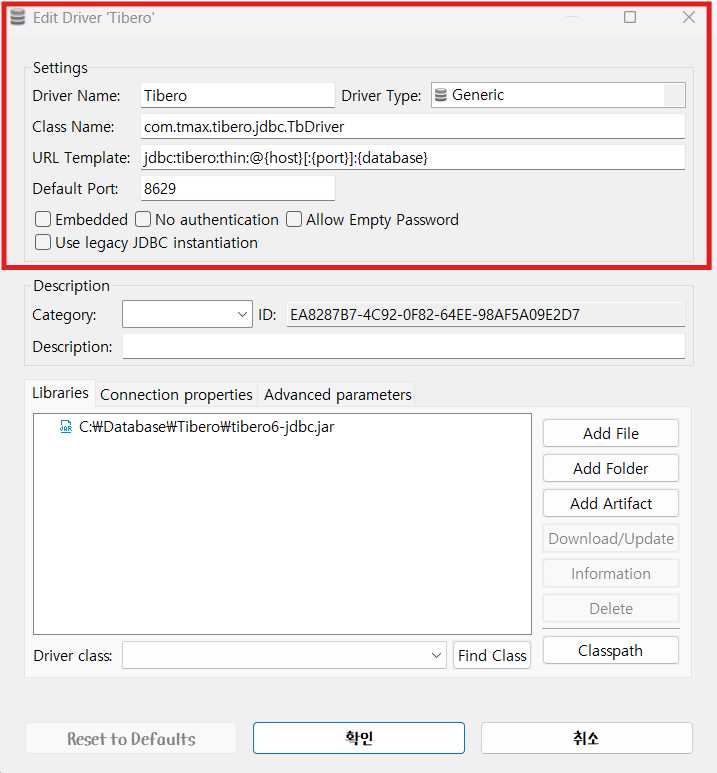Enable Use legacy JDBC instantiation
The height and width of the screenshot is (773, 717).
[x=43, y=243]
